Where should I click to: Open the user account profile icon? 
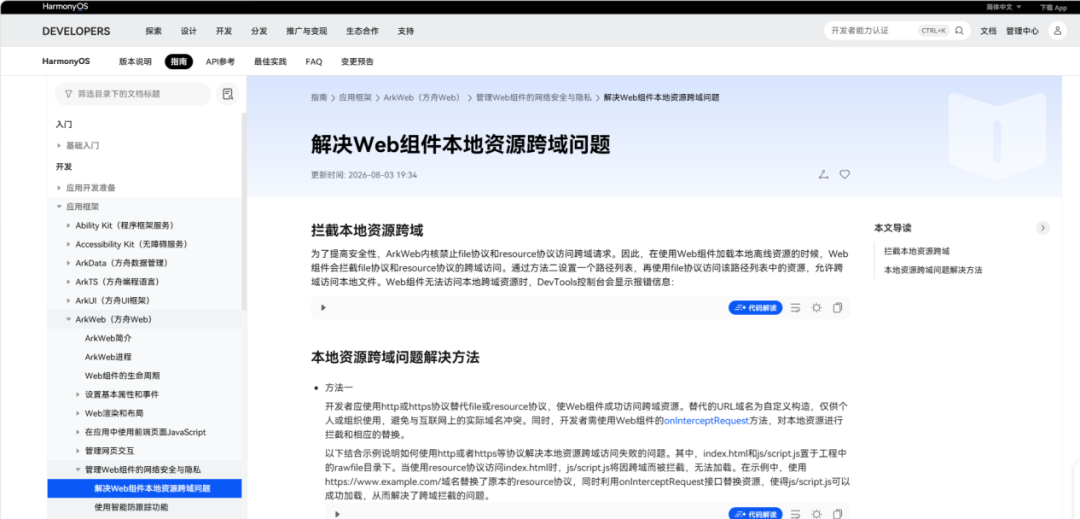point(1057,30)
